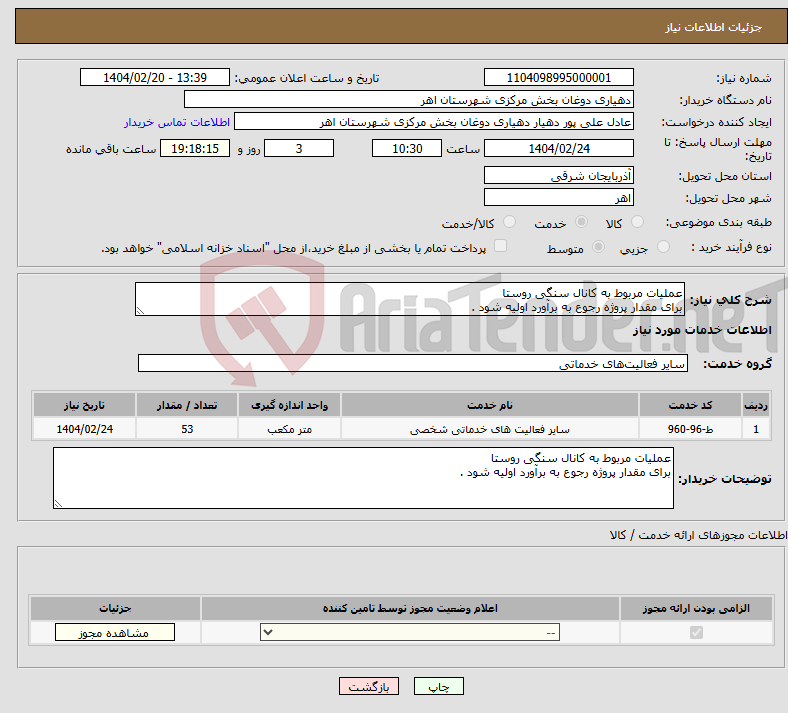Click the سایر فعالیت های خدماتی شخصی cell
Viewport: 788px width, 713px height.
(489, 429)
